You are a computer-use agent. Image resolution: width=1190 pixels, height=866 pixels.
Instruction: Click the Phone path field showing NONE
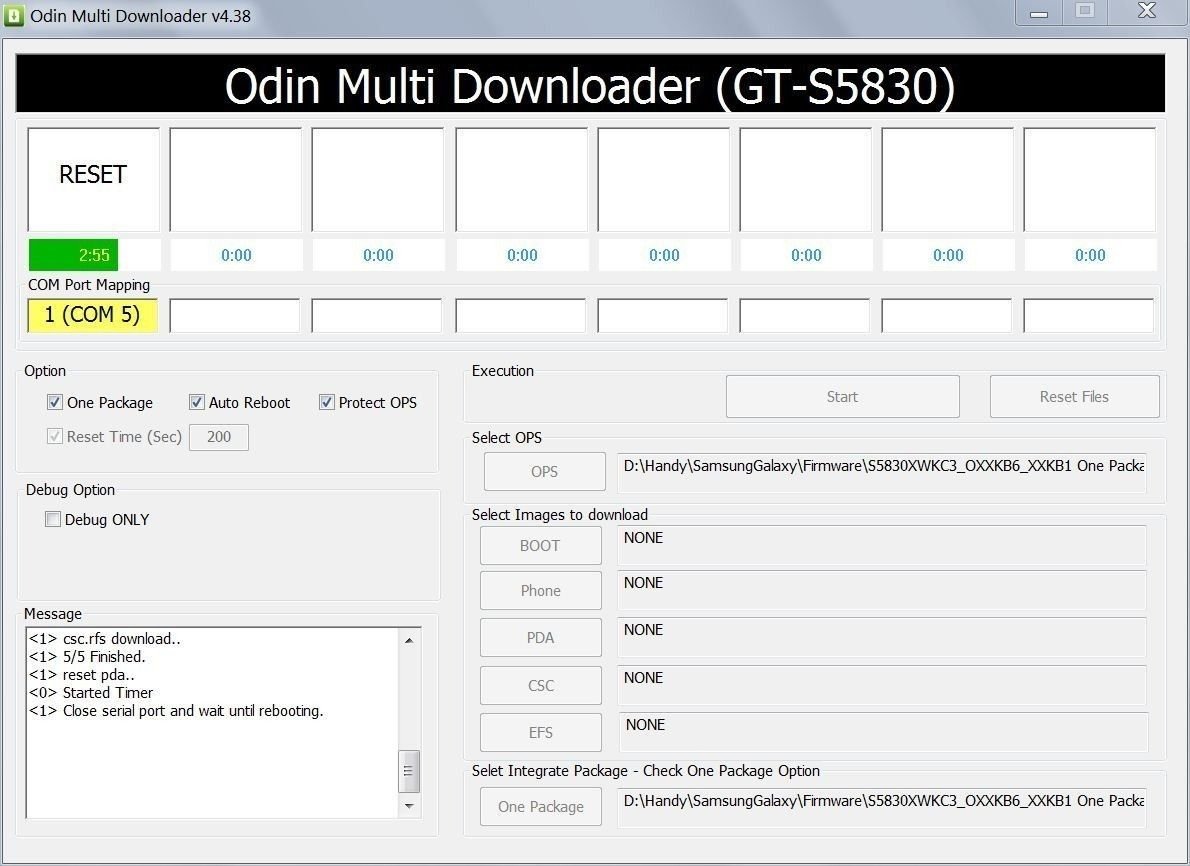click(882, 590)
